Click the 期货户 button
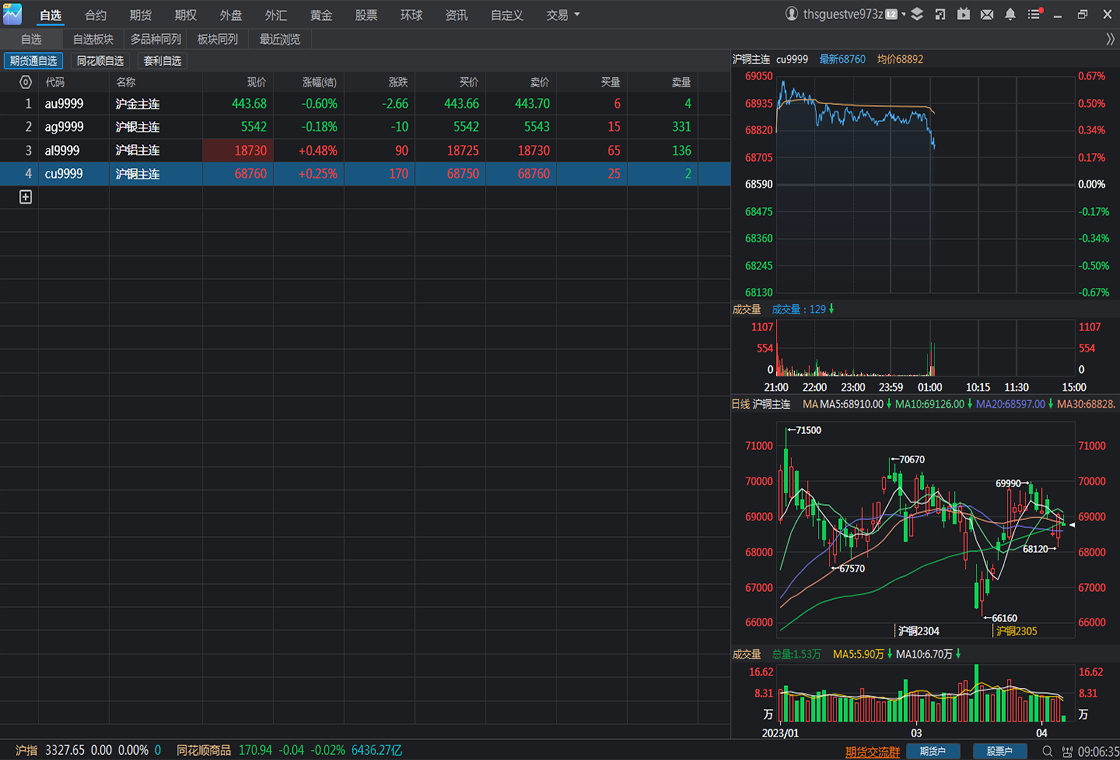Image resolution: width=1120 pixels, height=760 pixels. click(933, 751)
